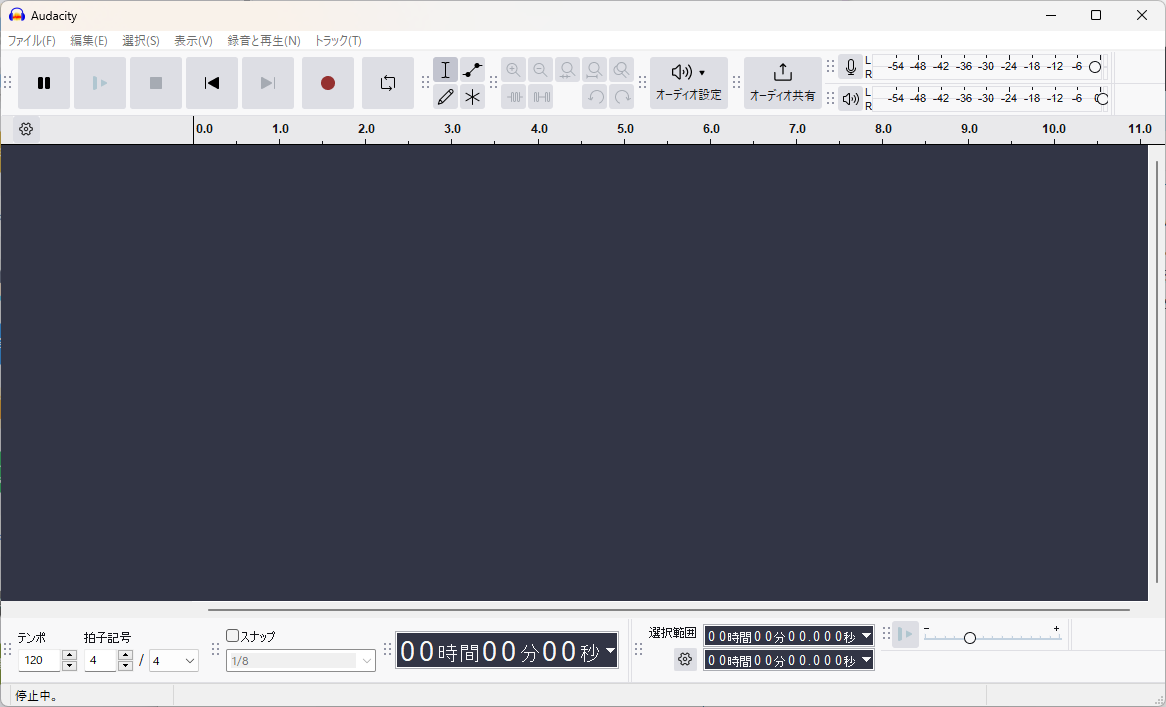Select the Envelope tool
Viewport: 1166px width, 707px height.
click(x=473, y=70)
